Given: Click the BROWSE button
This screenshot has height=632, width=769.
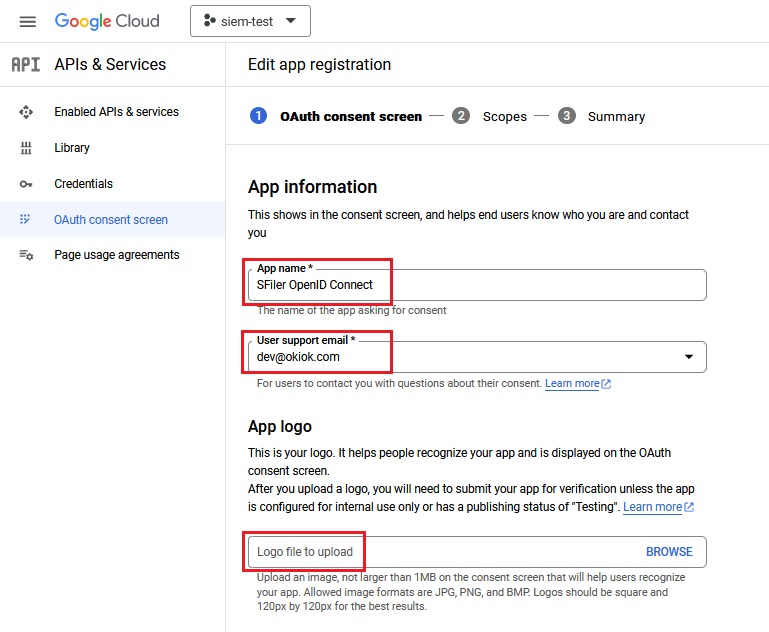Looking at the screenshot, I should (669, 552).
